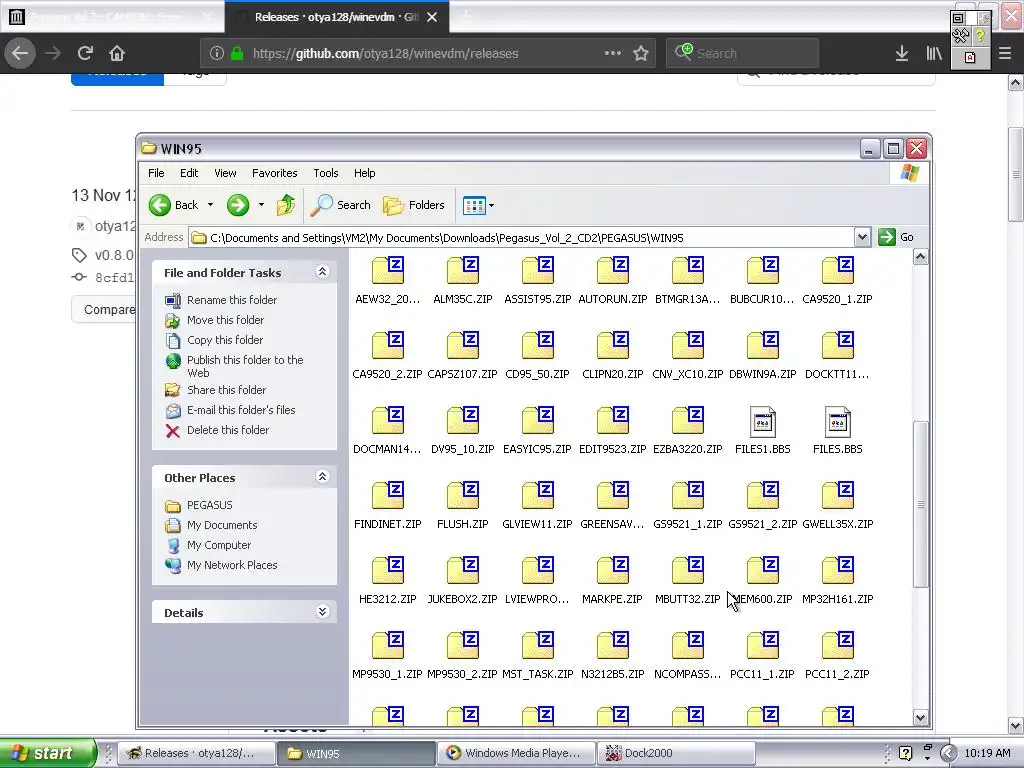Click the Back arrow in WIN95 Explorer
This screenshot has width=1024, height=768.
point(160,205)
